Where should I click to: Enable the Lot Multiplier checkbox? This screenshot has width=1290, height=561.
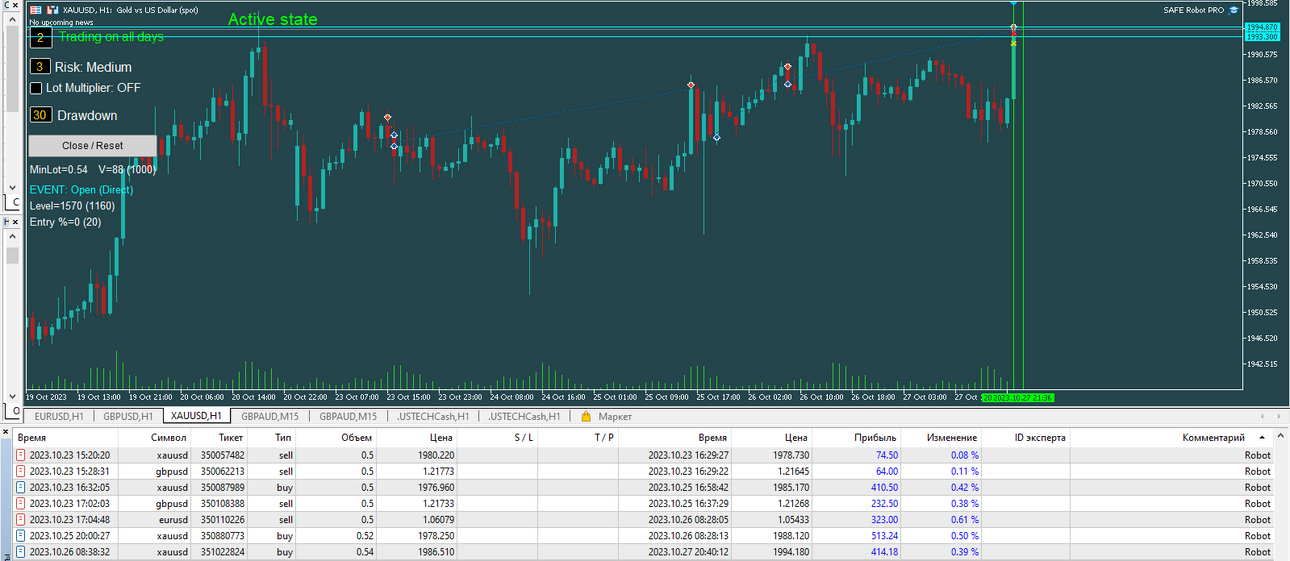coord(36,88)
